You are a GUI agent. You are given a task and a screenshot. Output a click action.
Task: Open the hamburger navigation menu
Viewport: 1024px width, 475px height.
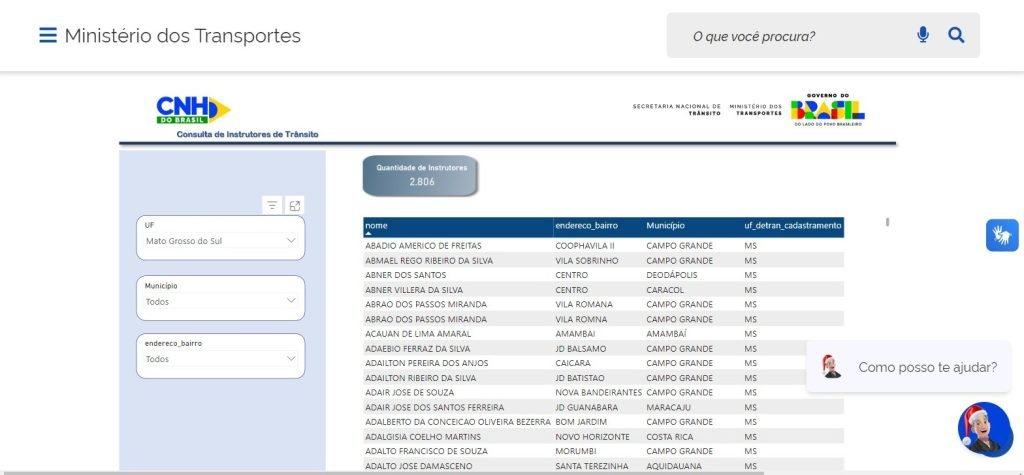coord(47,36)
